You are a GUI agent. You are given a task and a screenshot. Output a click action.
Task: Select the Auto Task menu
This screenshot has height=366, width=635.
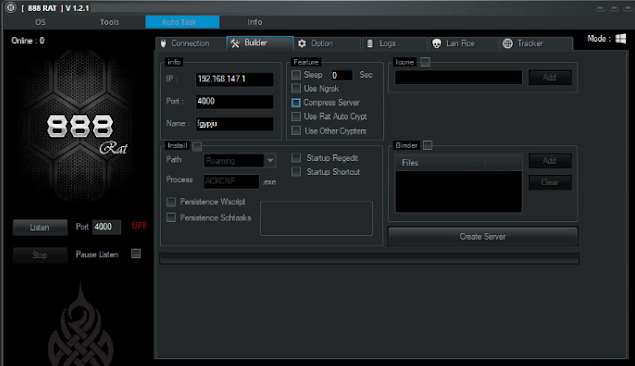pos(182,22)
